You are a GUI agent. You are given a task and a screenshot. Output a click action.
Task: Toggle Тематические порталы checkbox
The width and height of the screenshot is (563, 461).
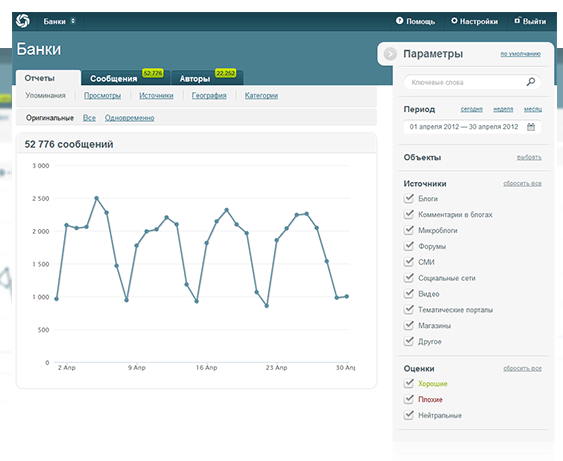tap(409, 309)
